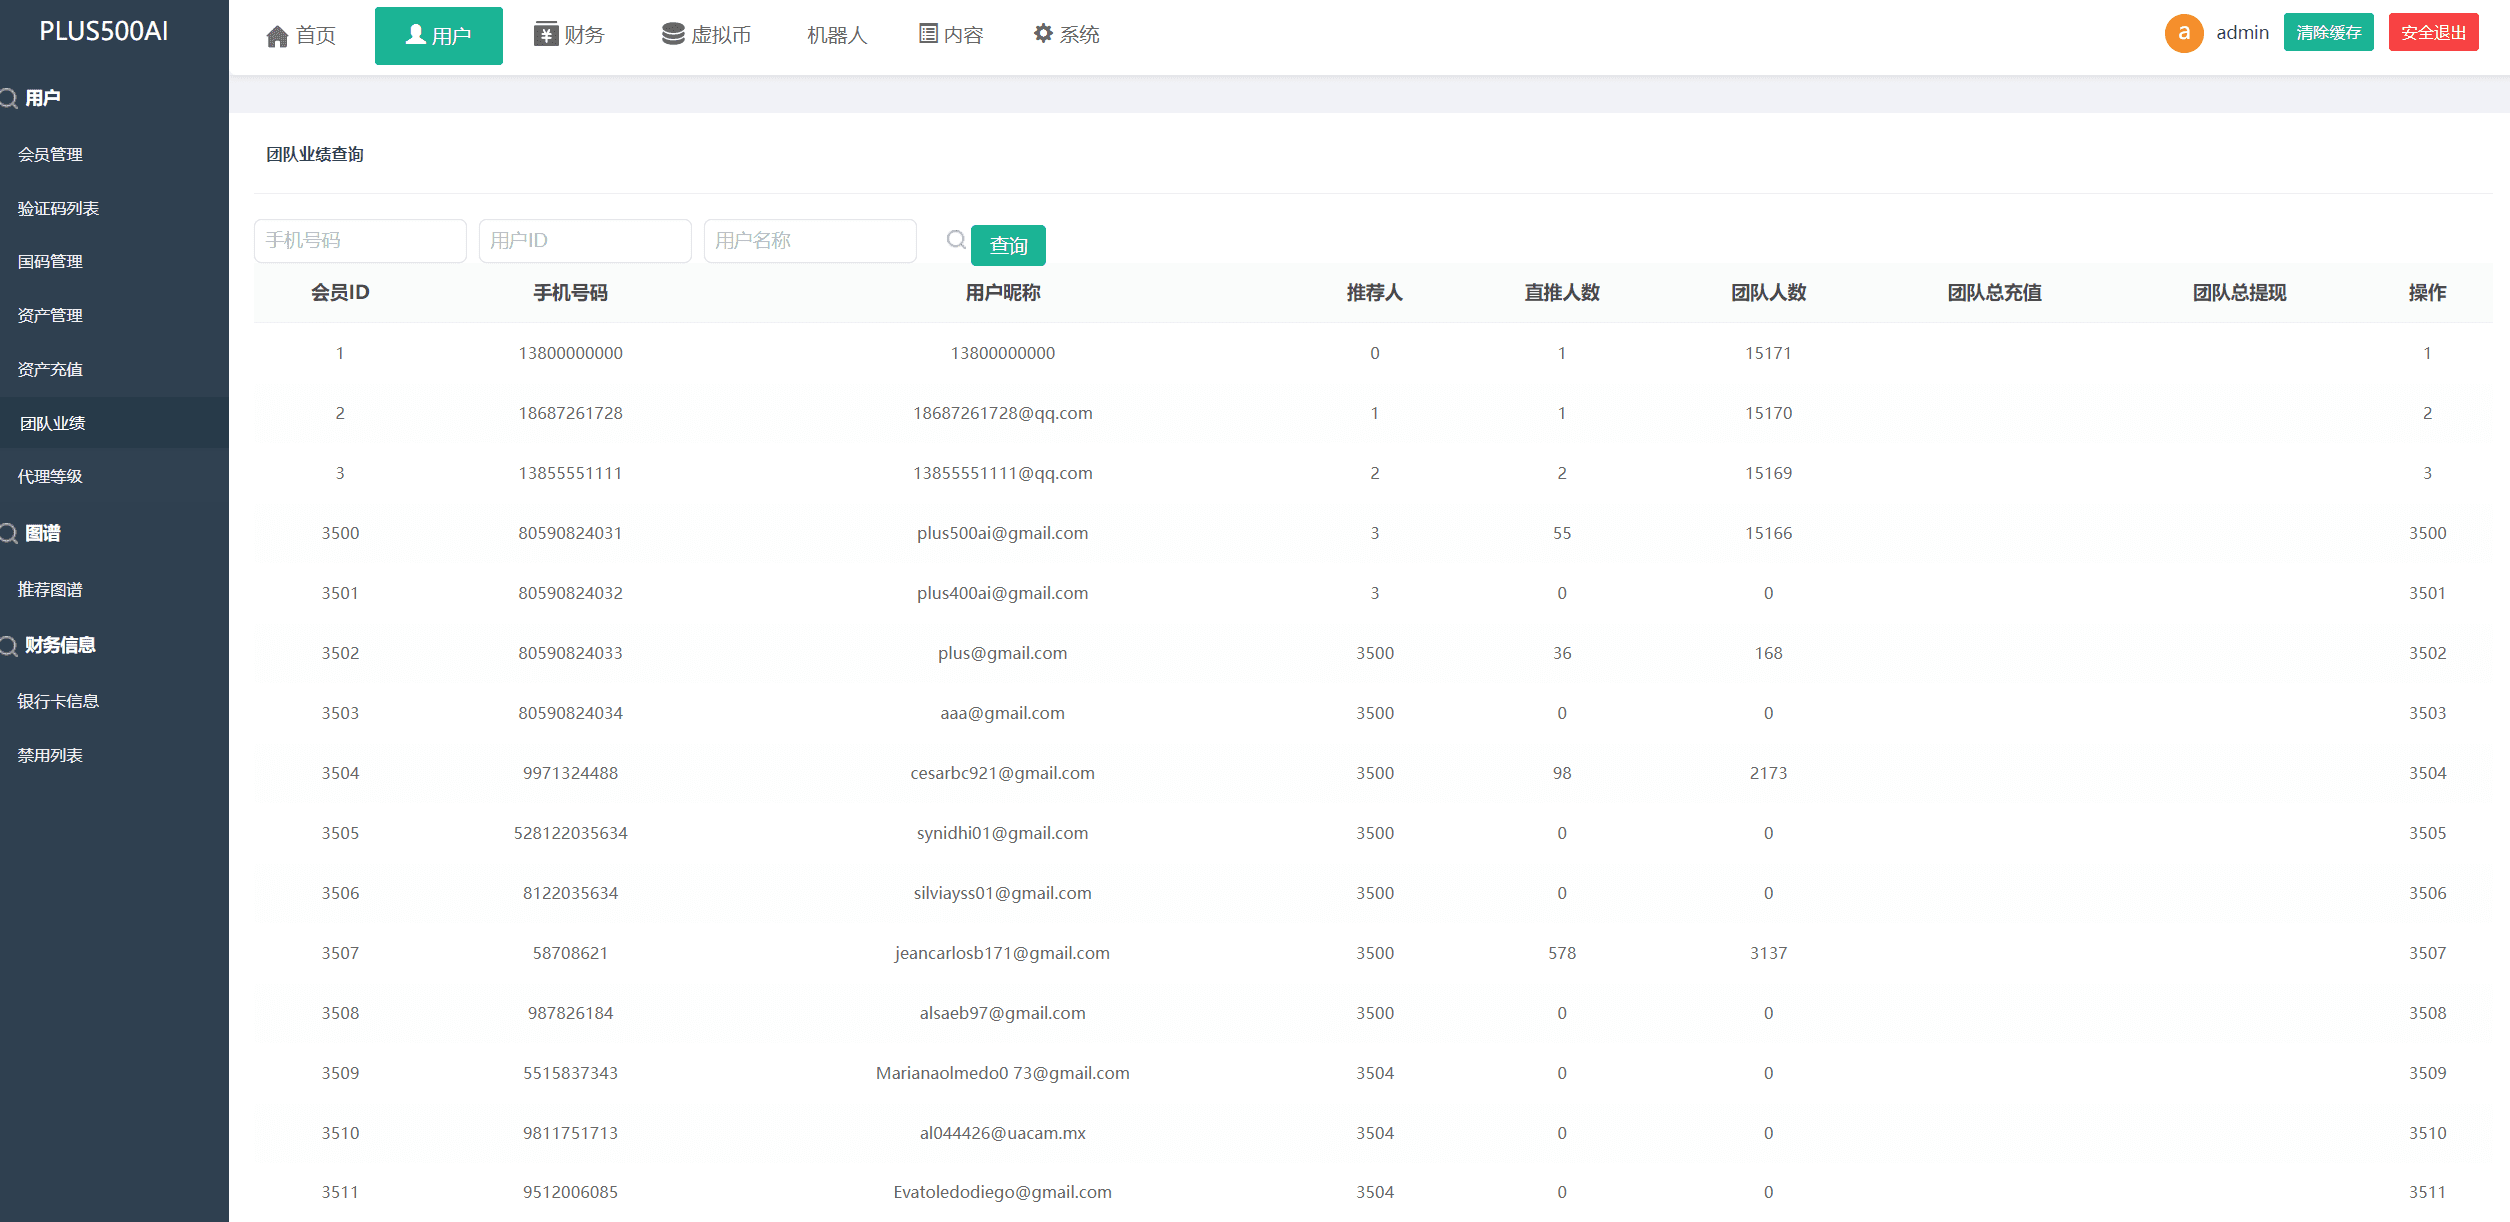Click the 安全退出 logout button
Screen dimensions: 2510x1222
tap(2433, 33)
